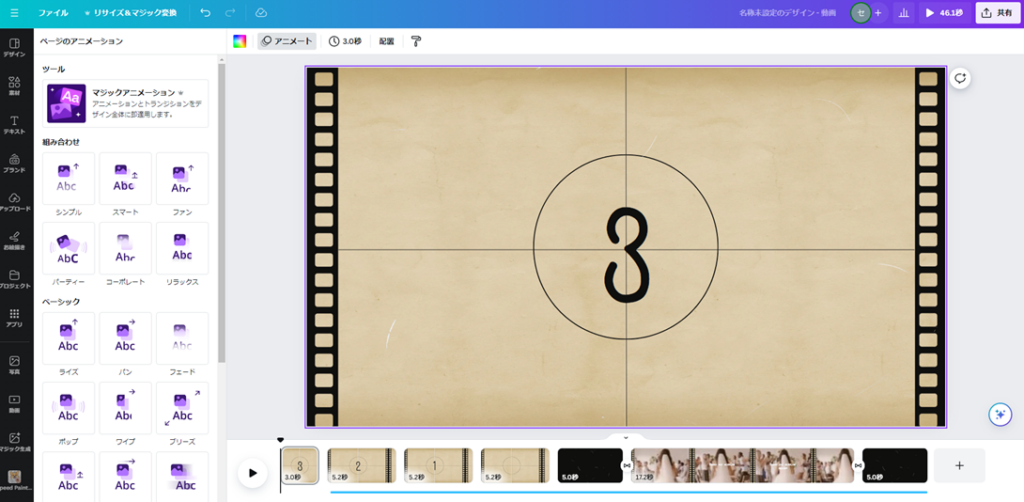Open the 素材 elements sidebar panel
The height and width of the screenshot is (502, 1024).
pos(14,86)
